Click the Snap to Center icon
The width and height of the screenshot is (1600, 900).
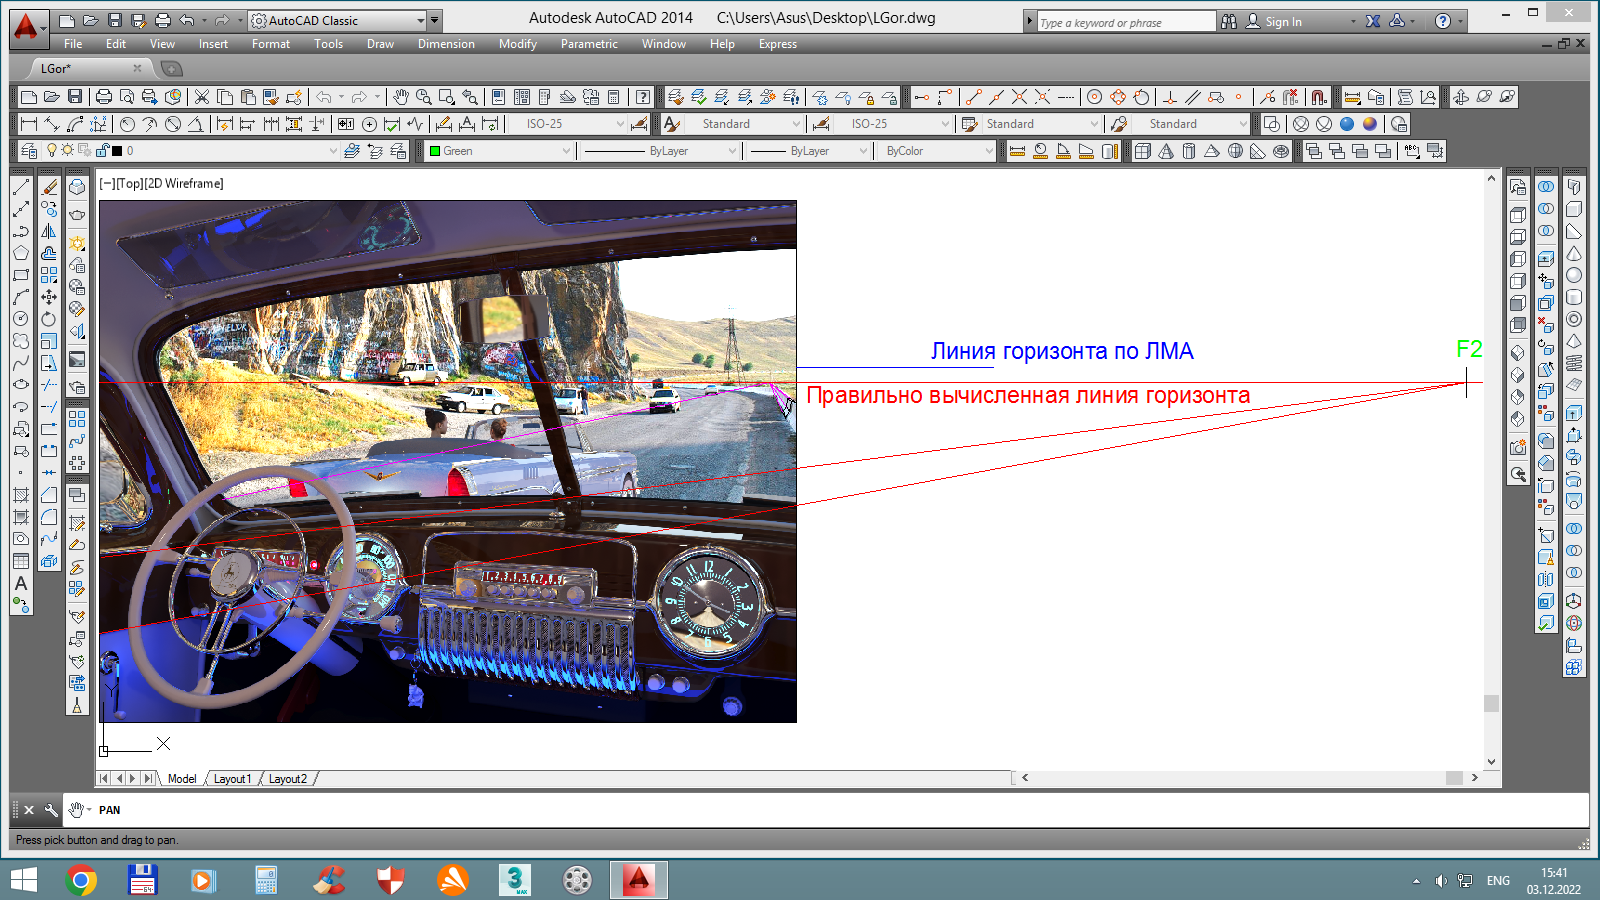(x=1095, y=97)
